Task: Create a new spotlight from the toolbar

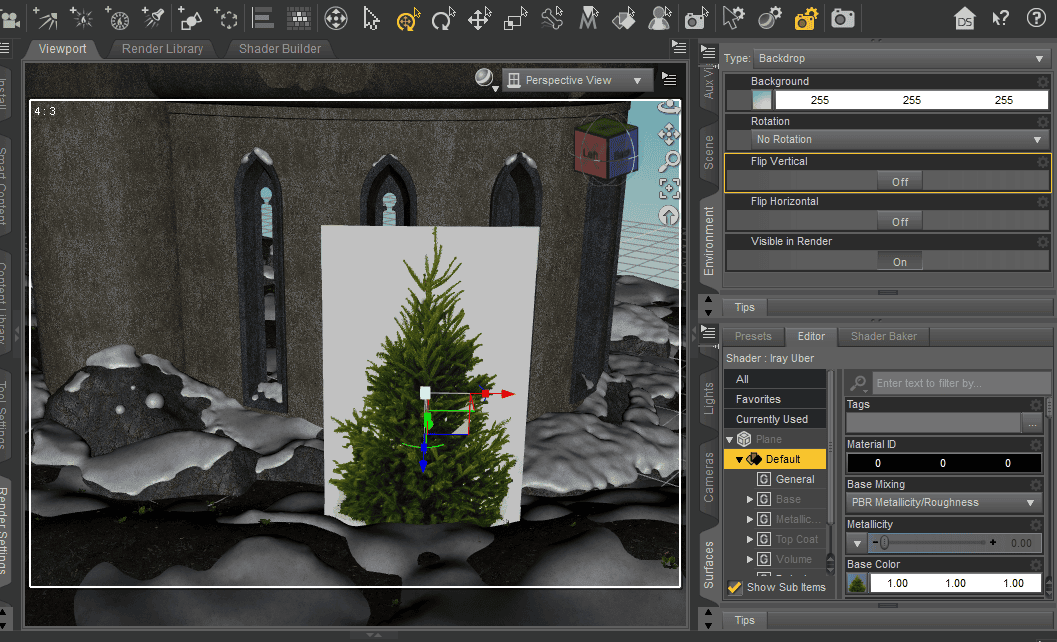Action: pyautogui.click(x=153, y=18)
